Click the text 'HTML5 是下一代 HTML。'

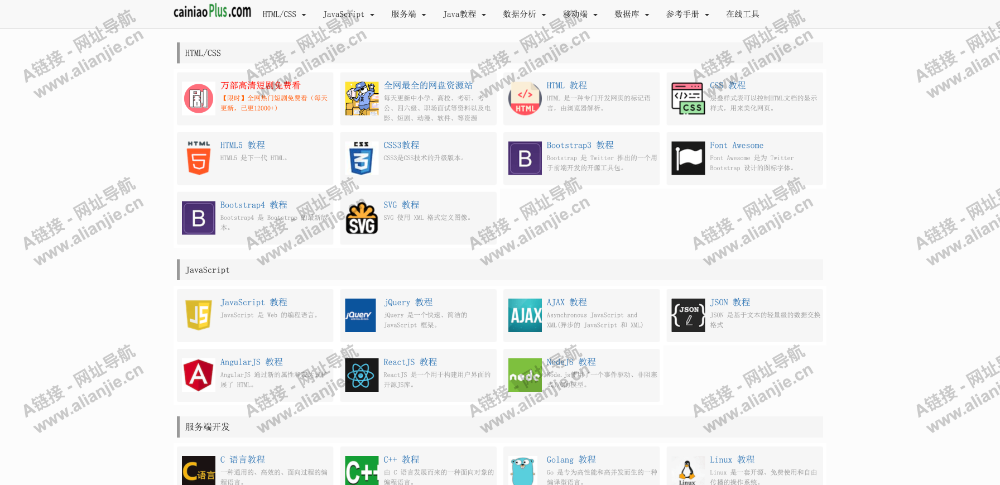point(254,158)
